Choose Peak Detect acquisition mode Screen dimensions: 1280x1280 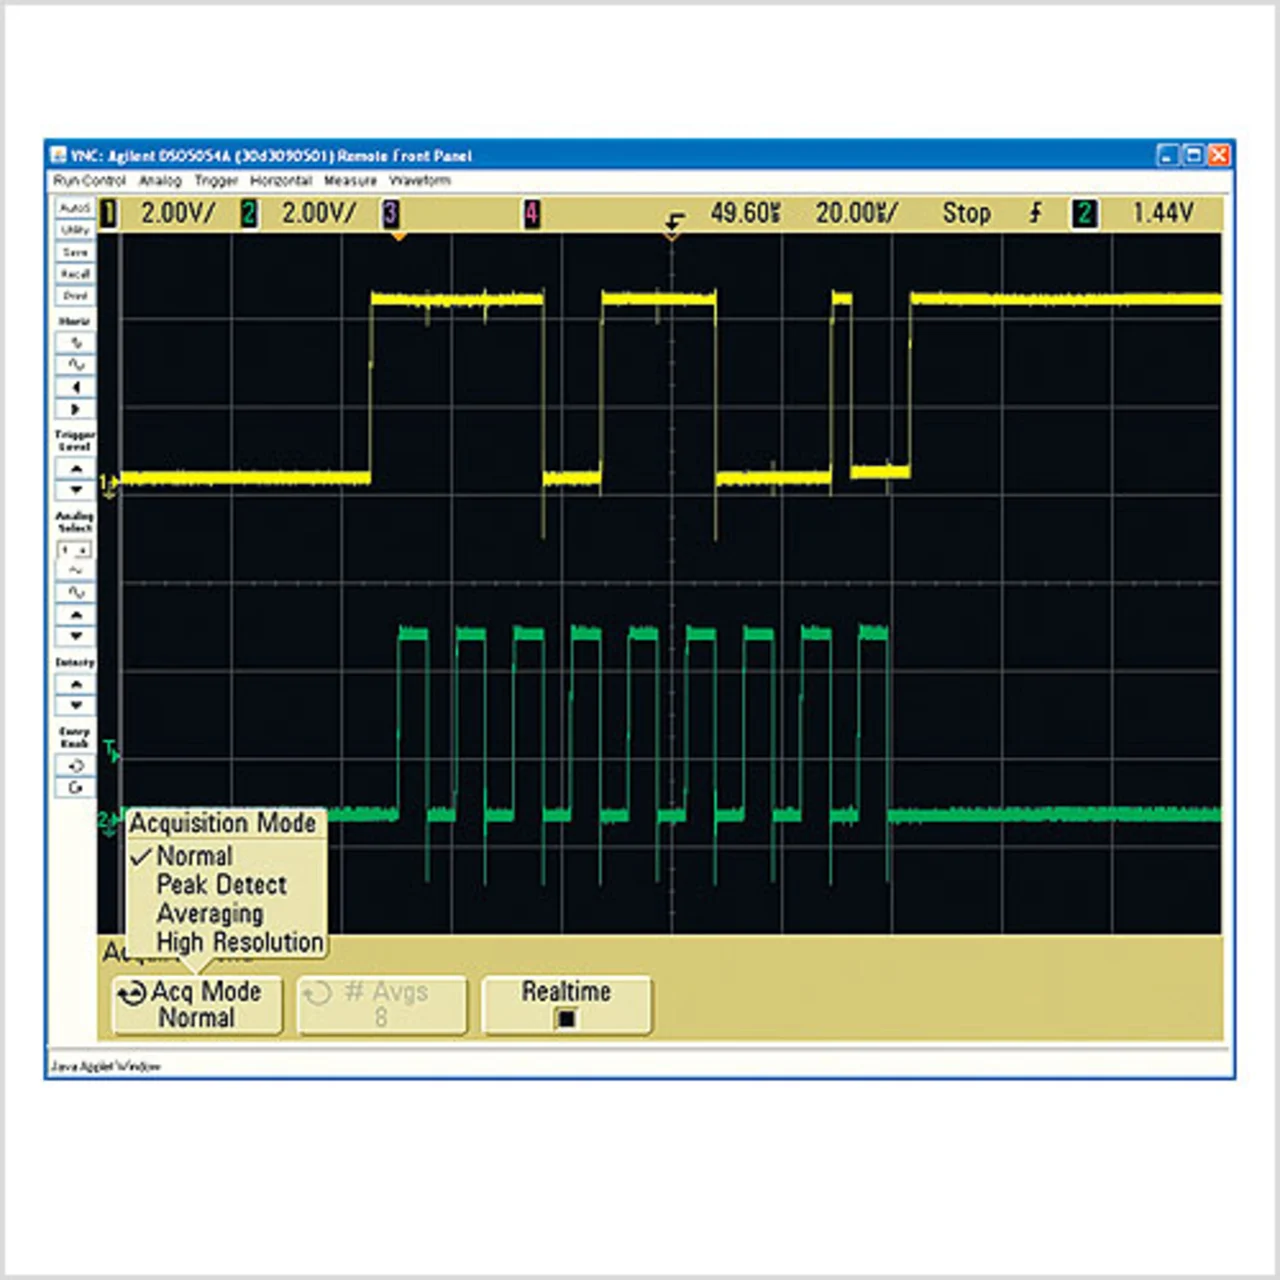221,885
